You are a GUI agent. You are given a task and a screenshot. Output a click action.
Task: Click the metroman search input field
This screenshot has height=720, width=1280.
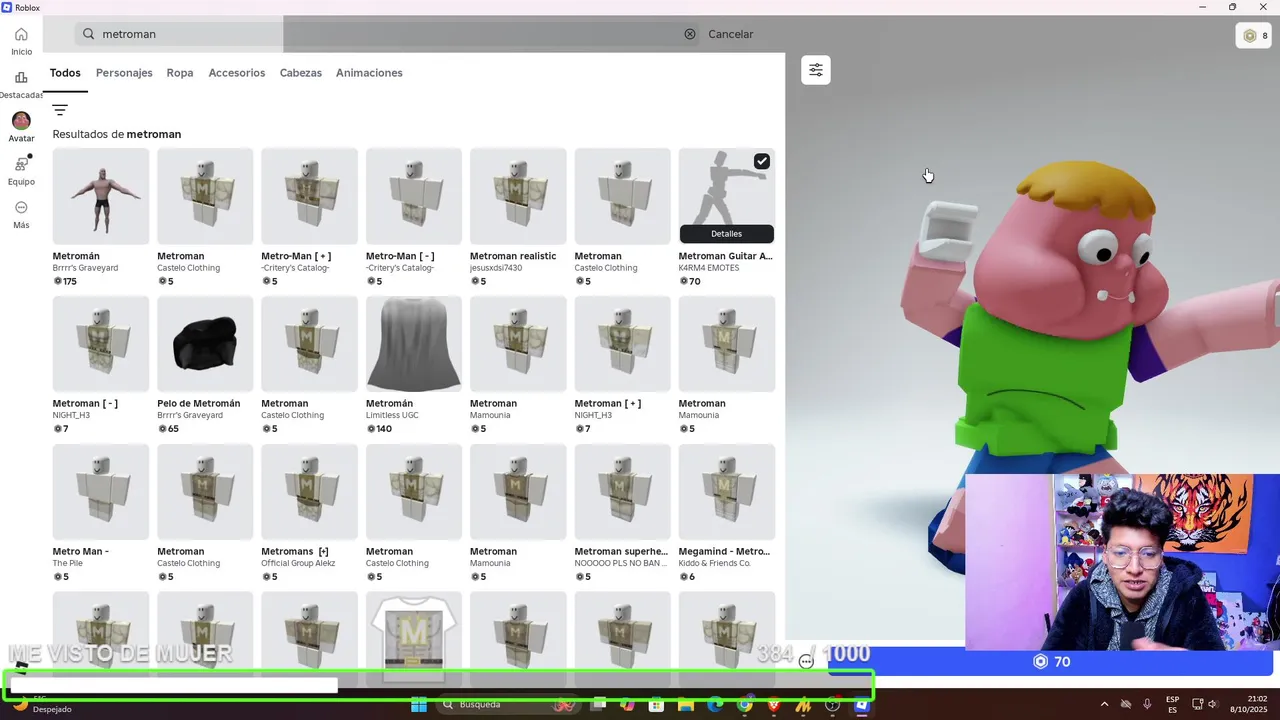(385, 34)
